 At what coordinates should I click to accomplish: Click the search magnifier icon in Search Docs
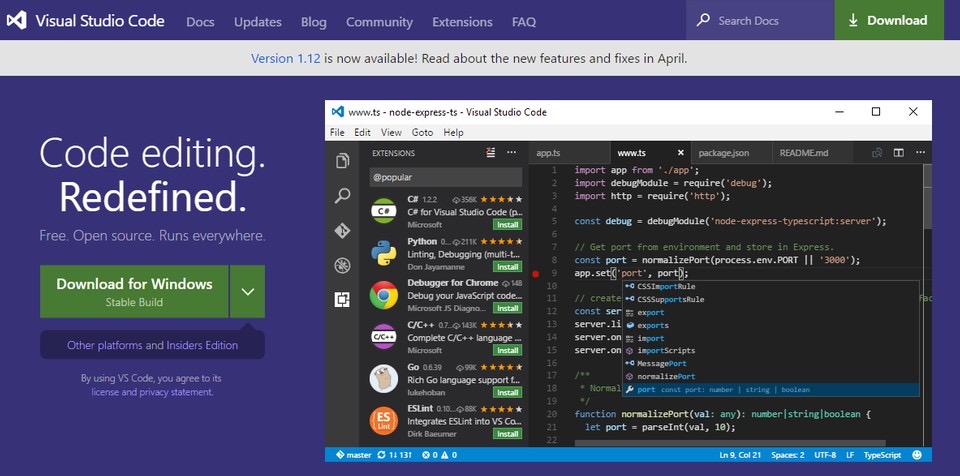click(x=703, y=20)
